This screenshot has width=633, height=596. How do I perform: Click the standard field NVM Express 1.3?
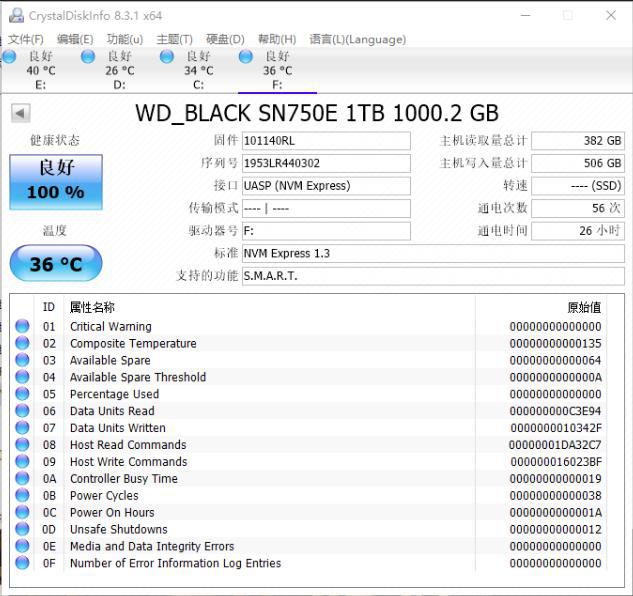click(x=433, y=254)
